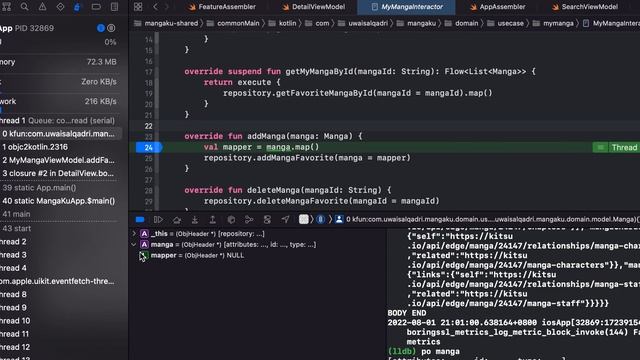Click line number 17 in gutter
Viewport: 640px width, 360px height.
pyautogui.click(x=149, y=72)
